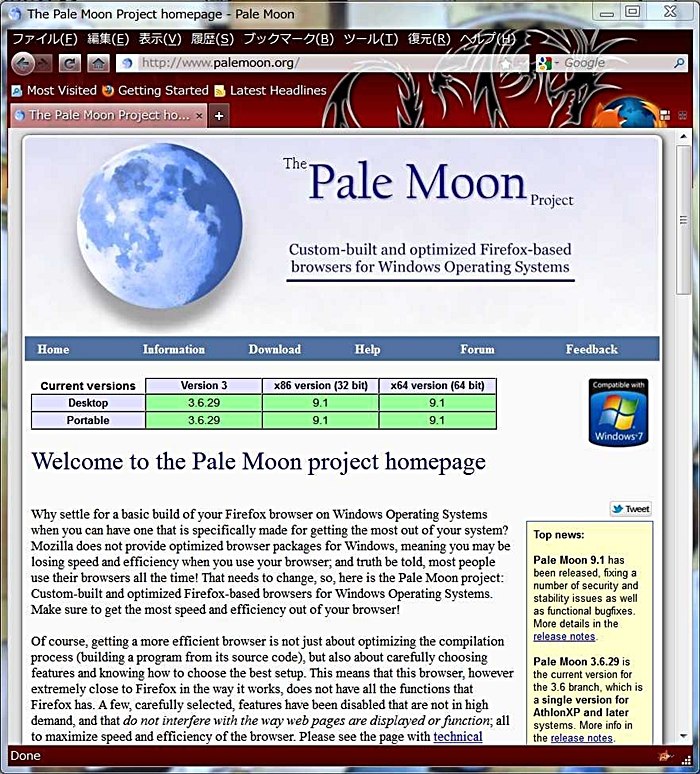Click the scrollbar up arrow

coord(684,136)
